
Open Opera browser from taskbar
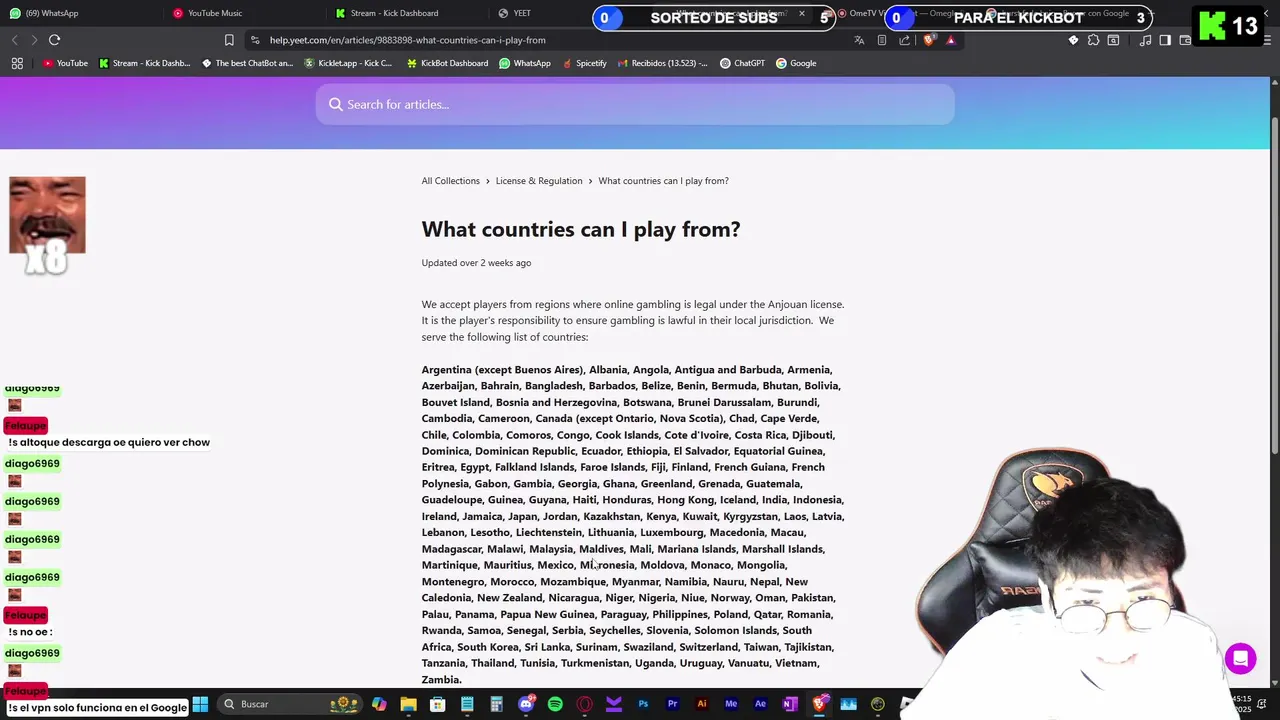pyautogui.click(x=584, y=704)
